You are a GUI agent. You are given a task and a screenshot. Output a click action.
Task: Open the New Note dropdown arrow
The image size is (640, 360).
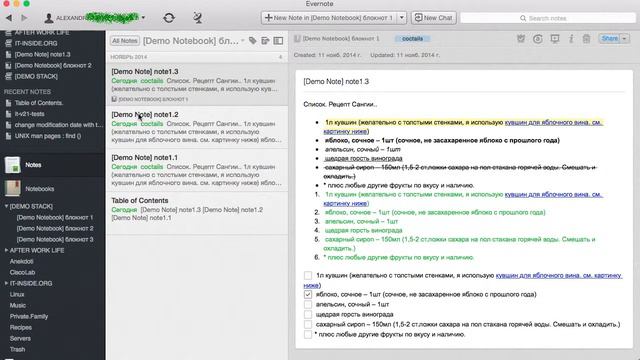point(402,18)
